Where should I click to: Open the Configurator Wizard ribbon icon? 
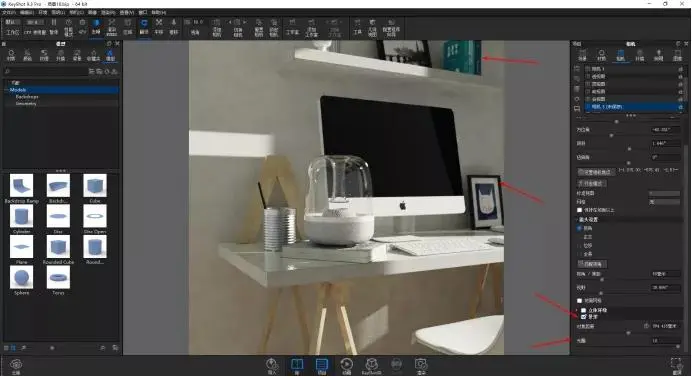[x=391, y=27]
